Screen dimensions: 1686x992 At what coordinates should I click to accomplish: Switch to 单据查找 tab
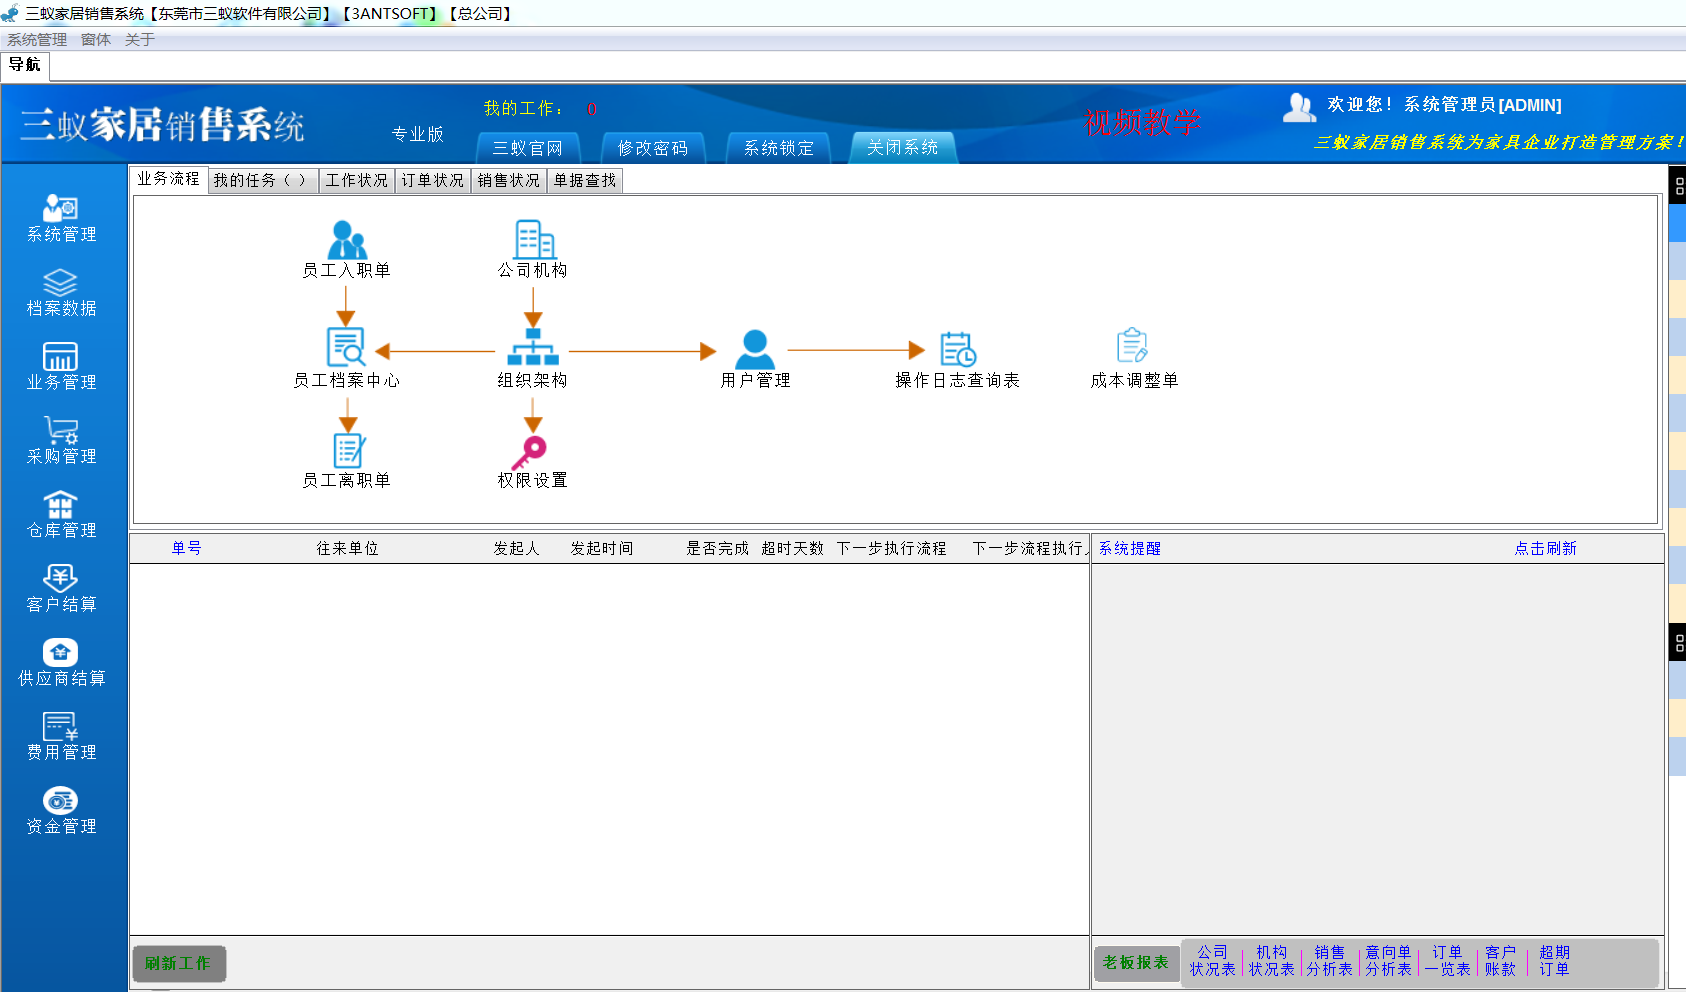[x=585, y=180]
